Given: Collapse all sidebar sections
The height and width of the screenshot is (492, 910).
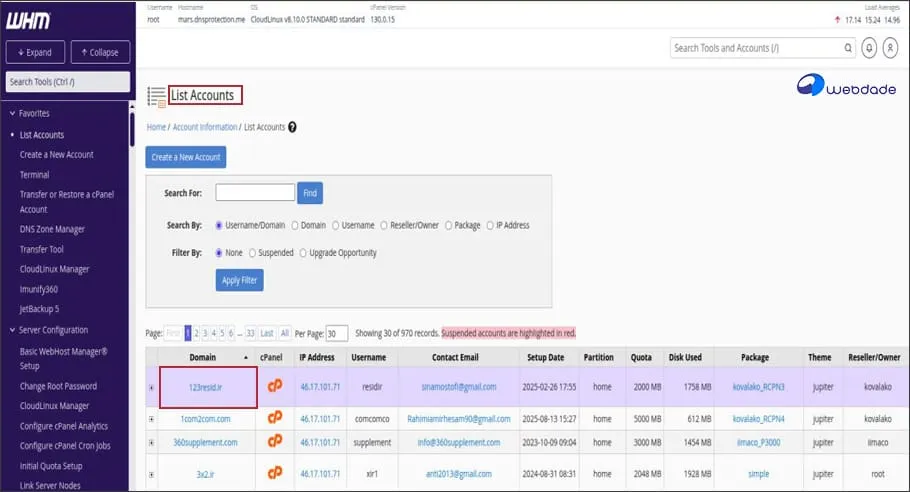Looking at the screenshot, I should point(100,52).
